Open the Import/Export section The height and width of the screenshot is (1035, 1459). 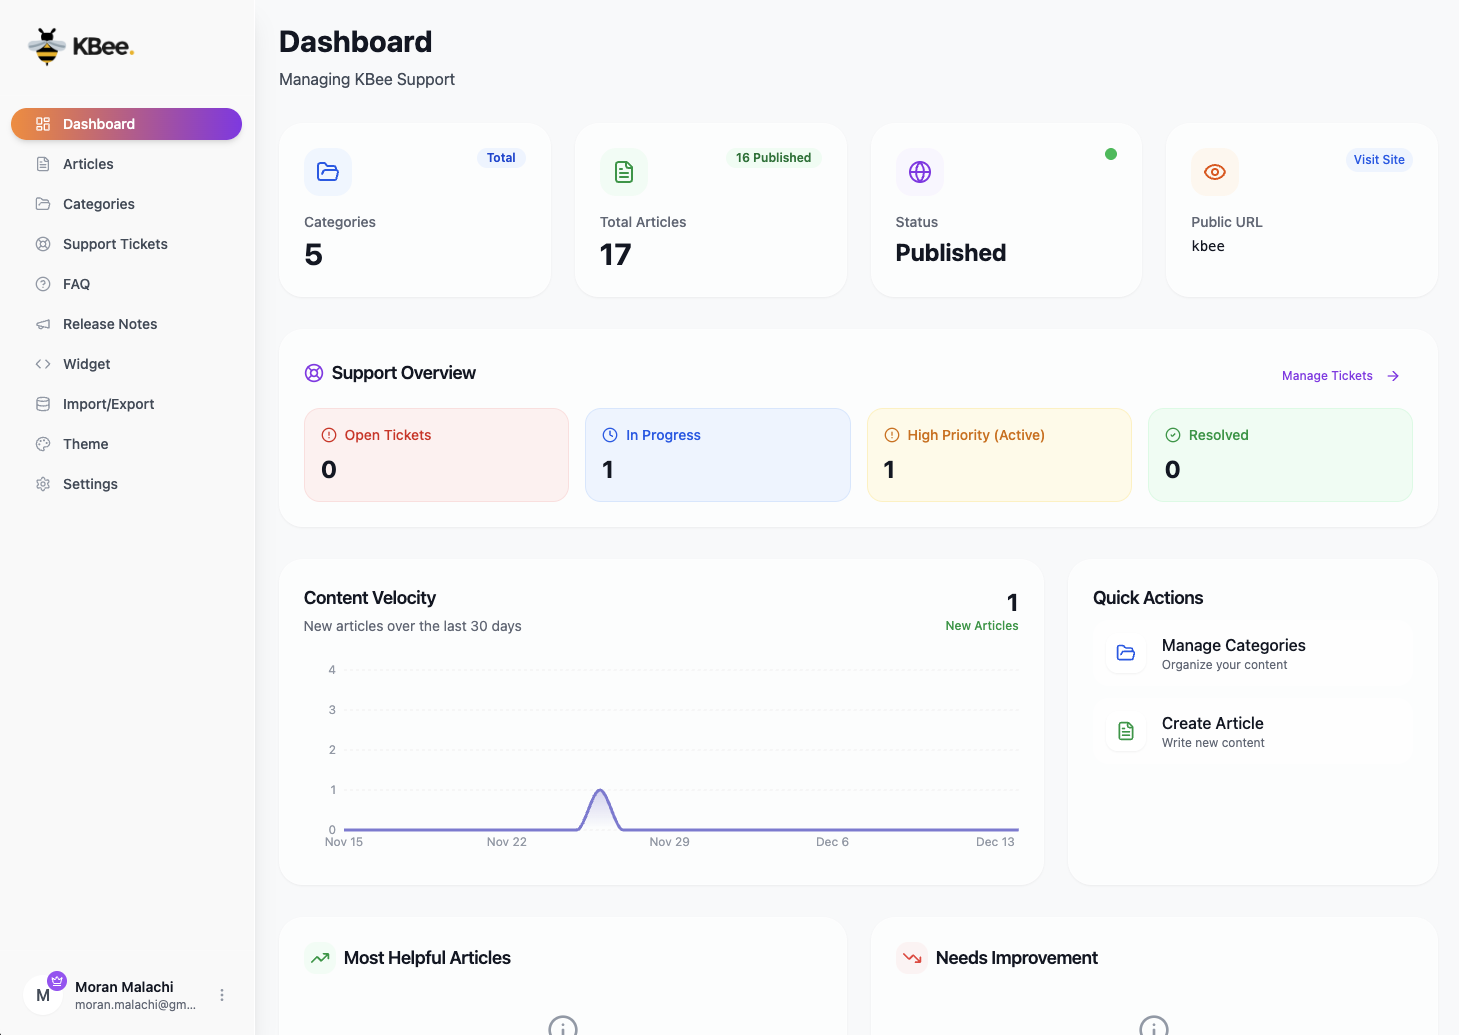[x=108, y=403]
